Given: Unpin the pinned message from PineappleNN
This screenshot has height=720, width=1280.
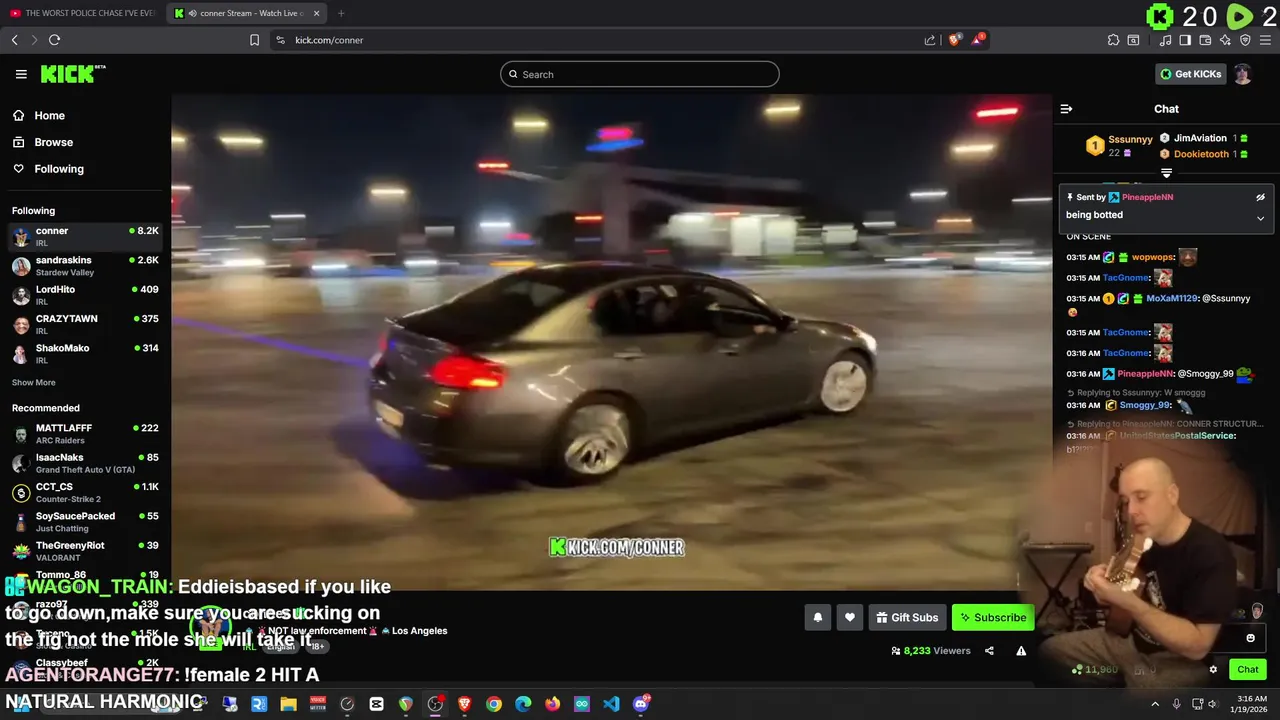Looking at the screenshot, I should [1260, 197].
